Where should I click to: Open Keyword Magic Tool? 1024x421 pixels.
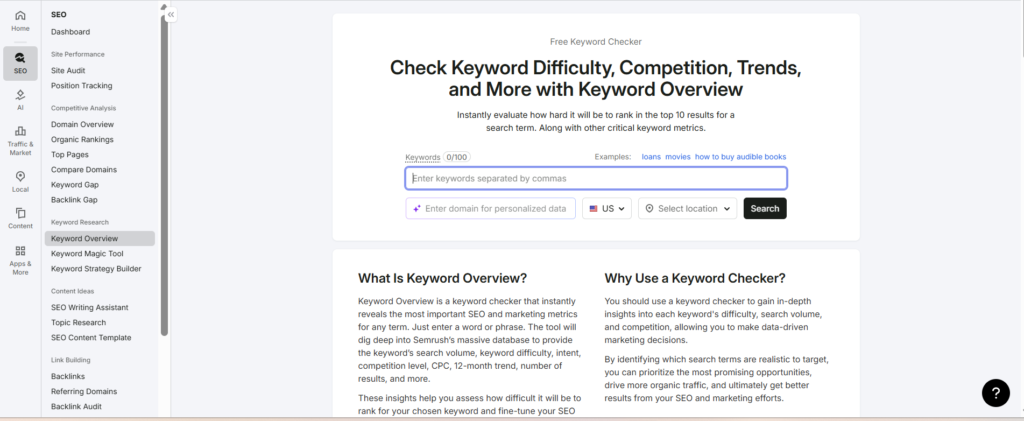[x=87, y=253]
